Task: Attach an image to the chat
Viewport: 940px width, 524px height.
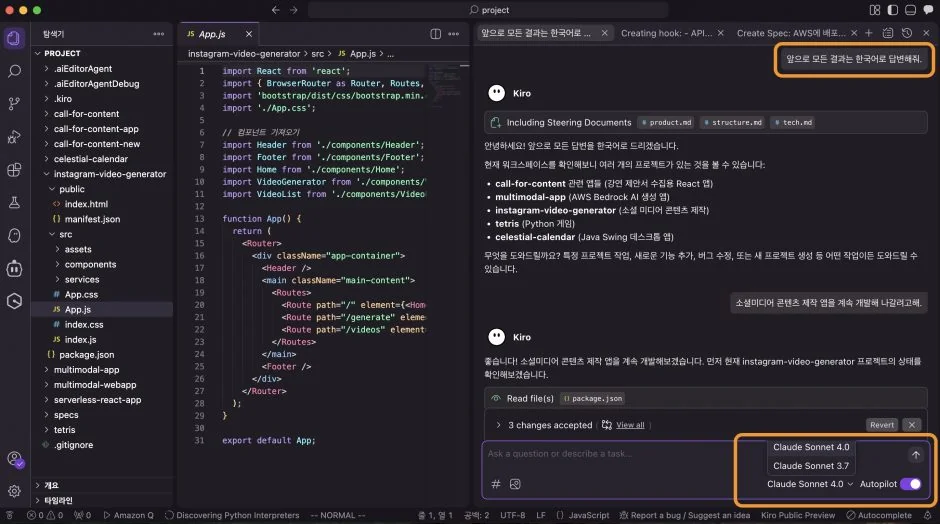Action: point(515,484)
